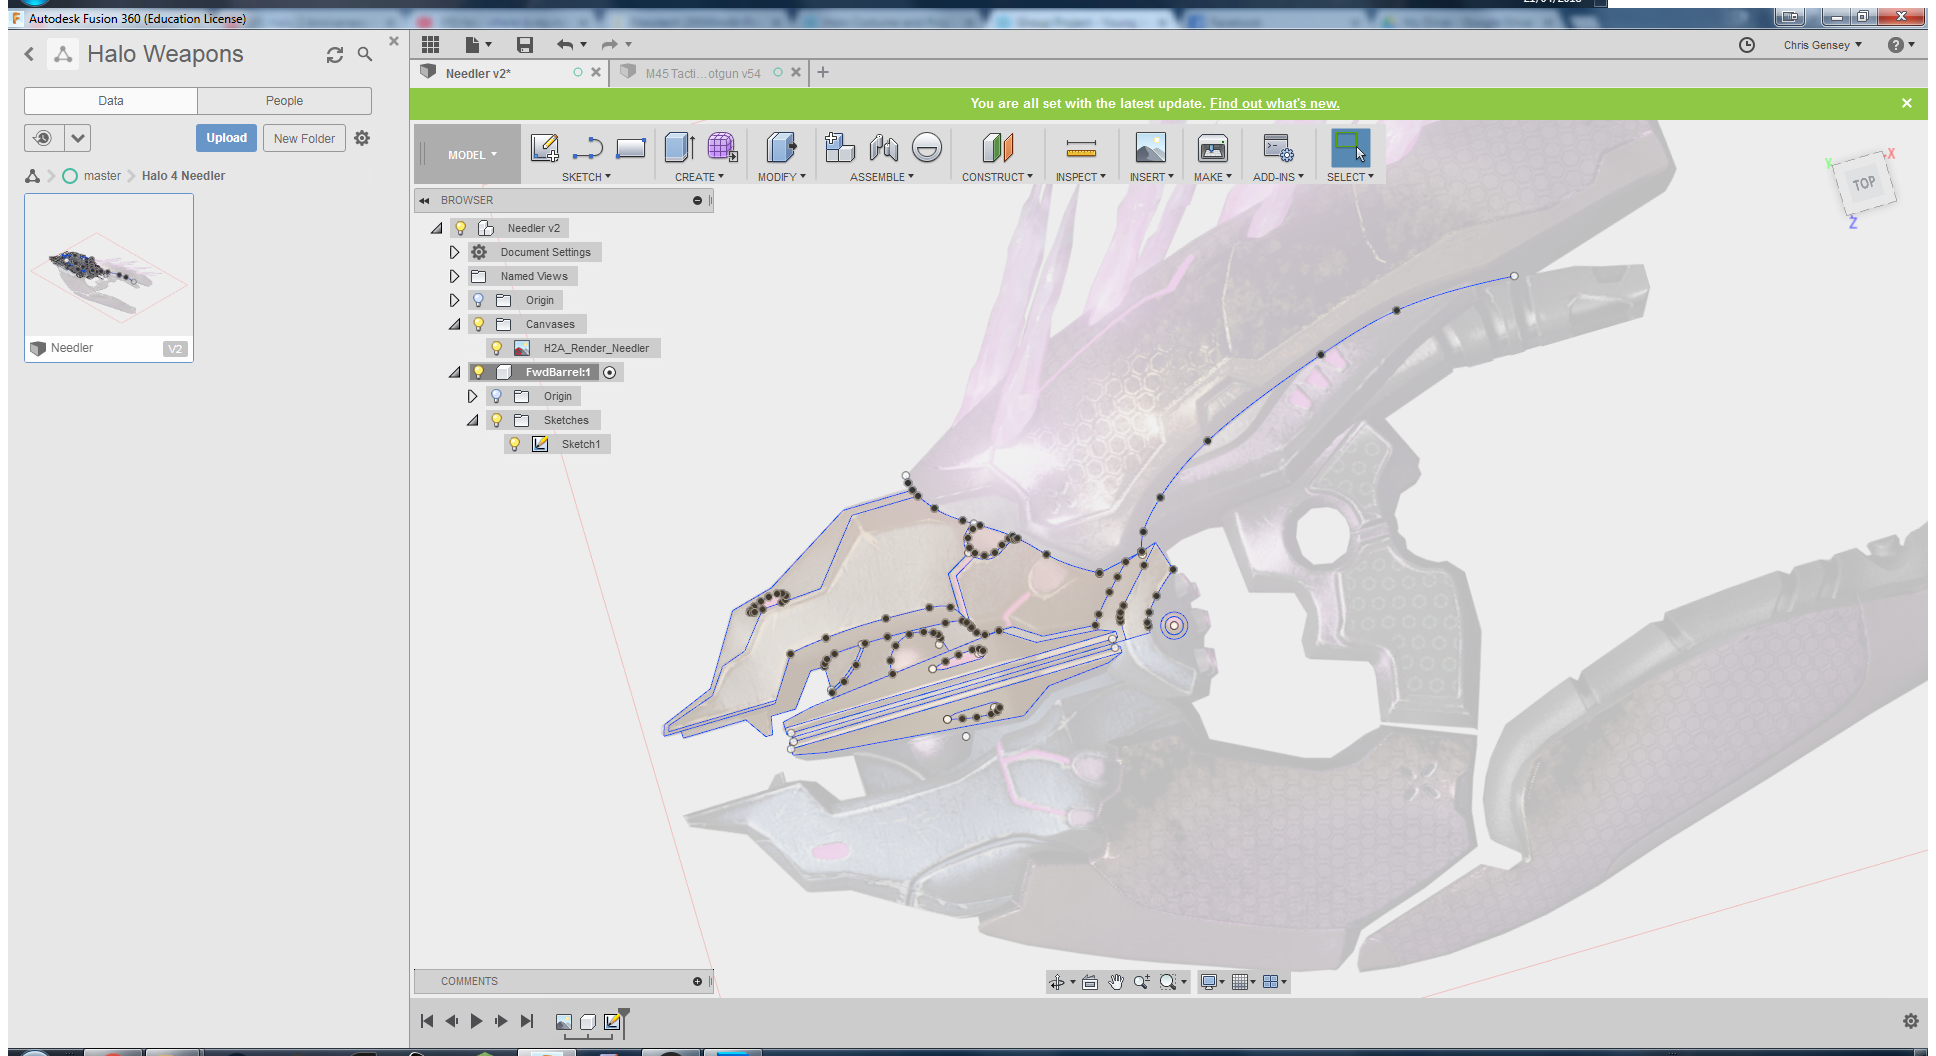Toggle visibility of Needler v2 component
Image resolution: width=1936 pixels, height=1056 pixels.
pos(461,228)
